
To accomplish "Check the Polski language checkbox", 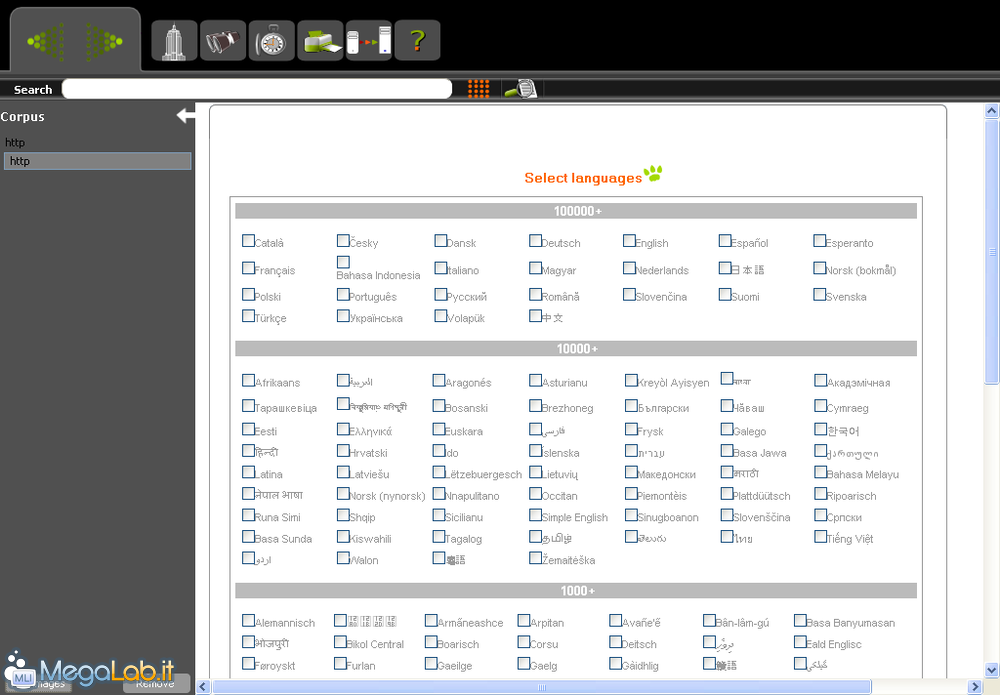I will click(x=248, y=294).
